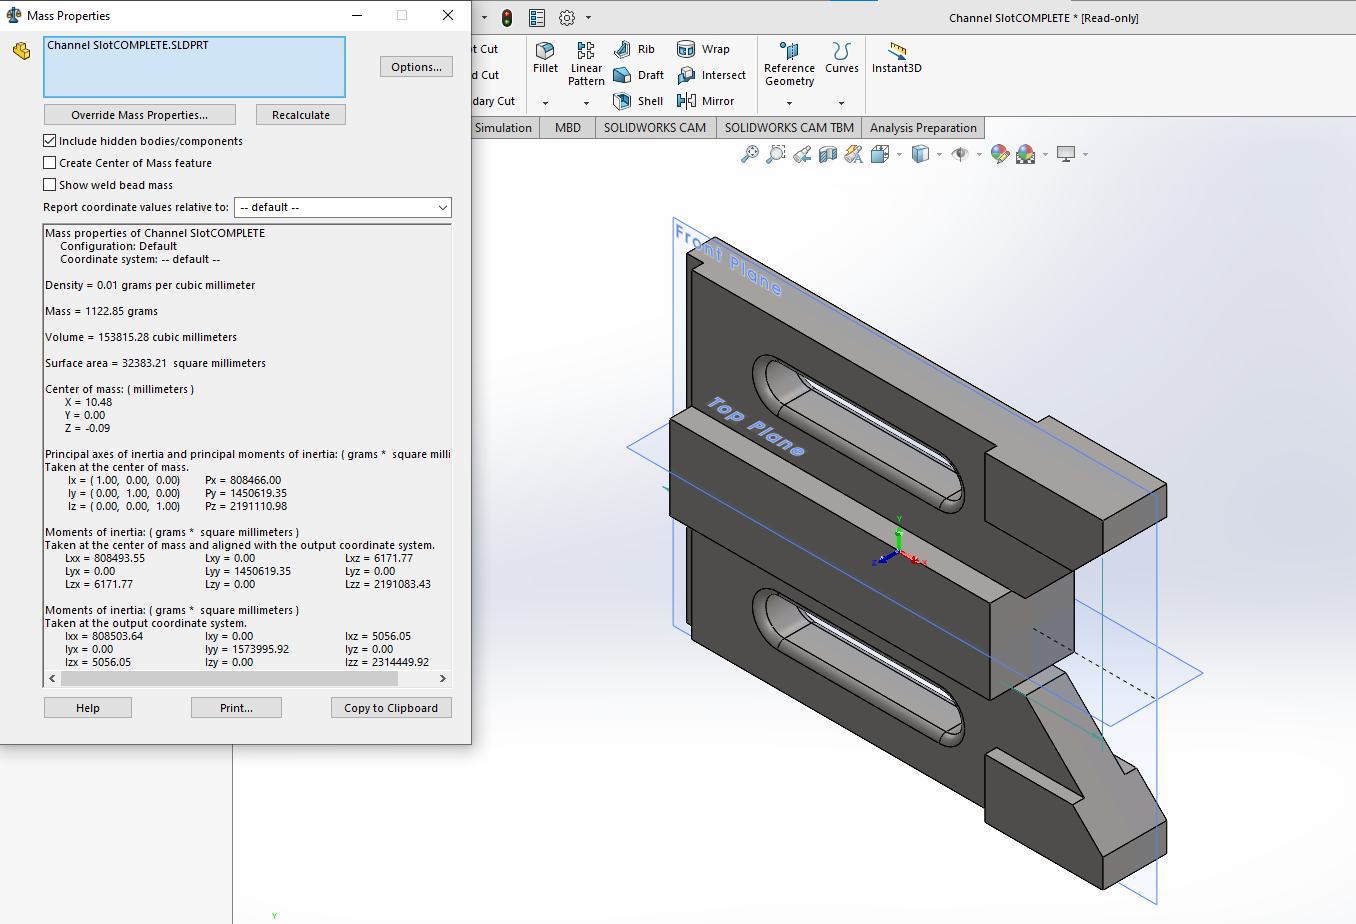Expand the Reference Geometry dropdown arrow
Viewport: 1356px width, 924px height.
[789, 103]
